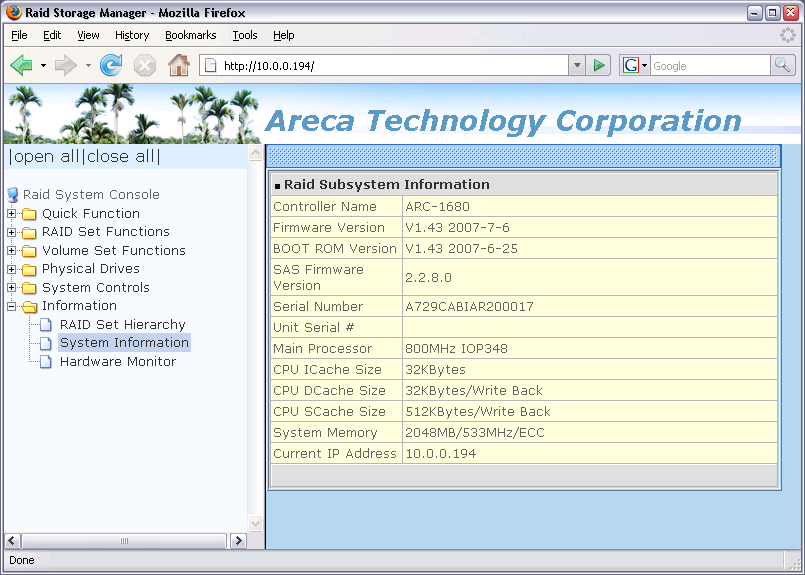
Task: Click the search magnifier icon
Action: pos(782,65)
